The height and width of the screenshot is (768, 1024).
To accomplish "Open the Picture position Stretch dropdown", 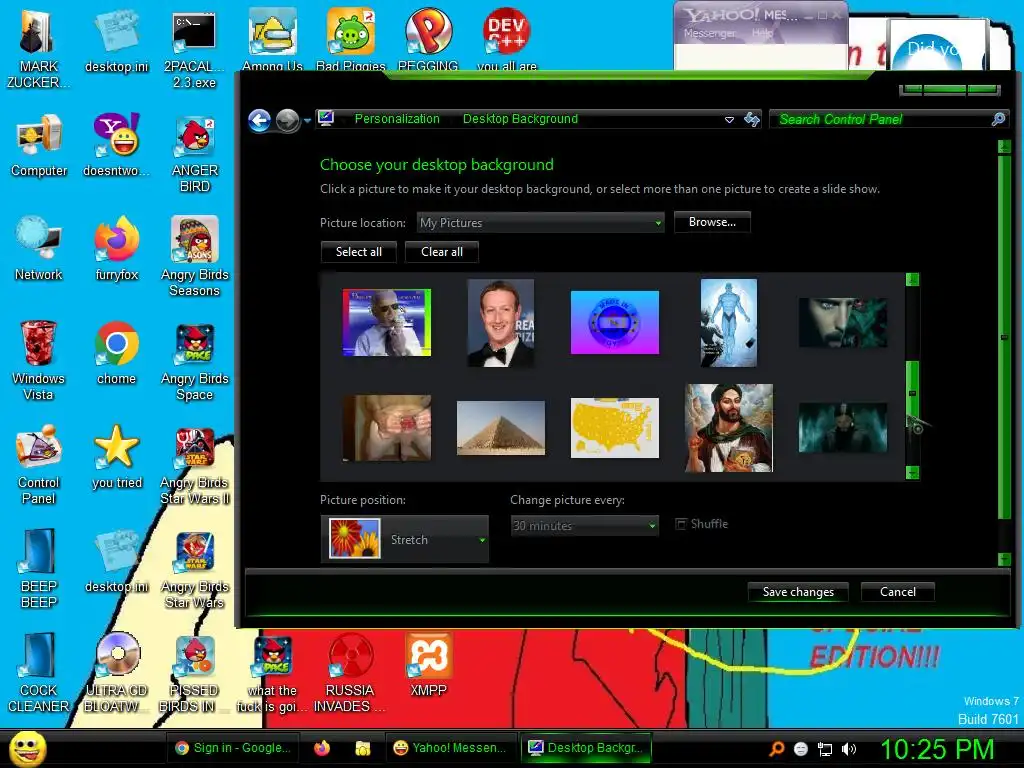I will point(405,539).
